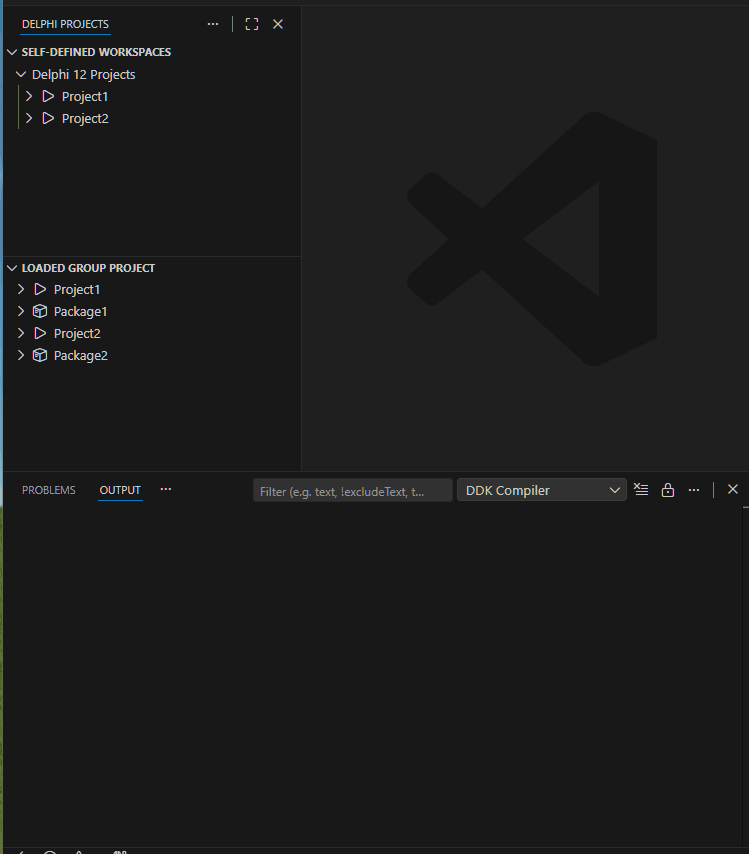This screenshot has width=749, height=854.
Task: Select Package1 text in loaded group
Action: pos(81,312)
